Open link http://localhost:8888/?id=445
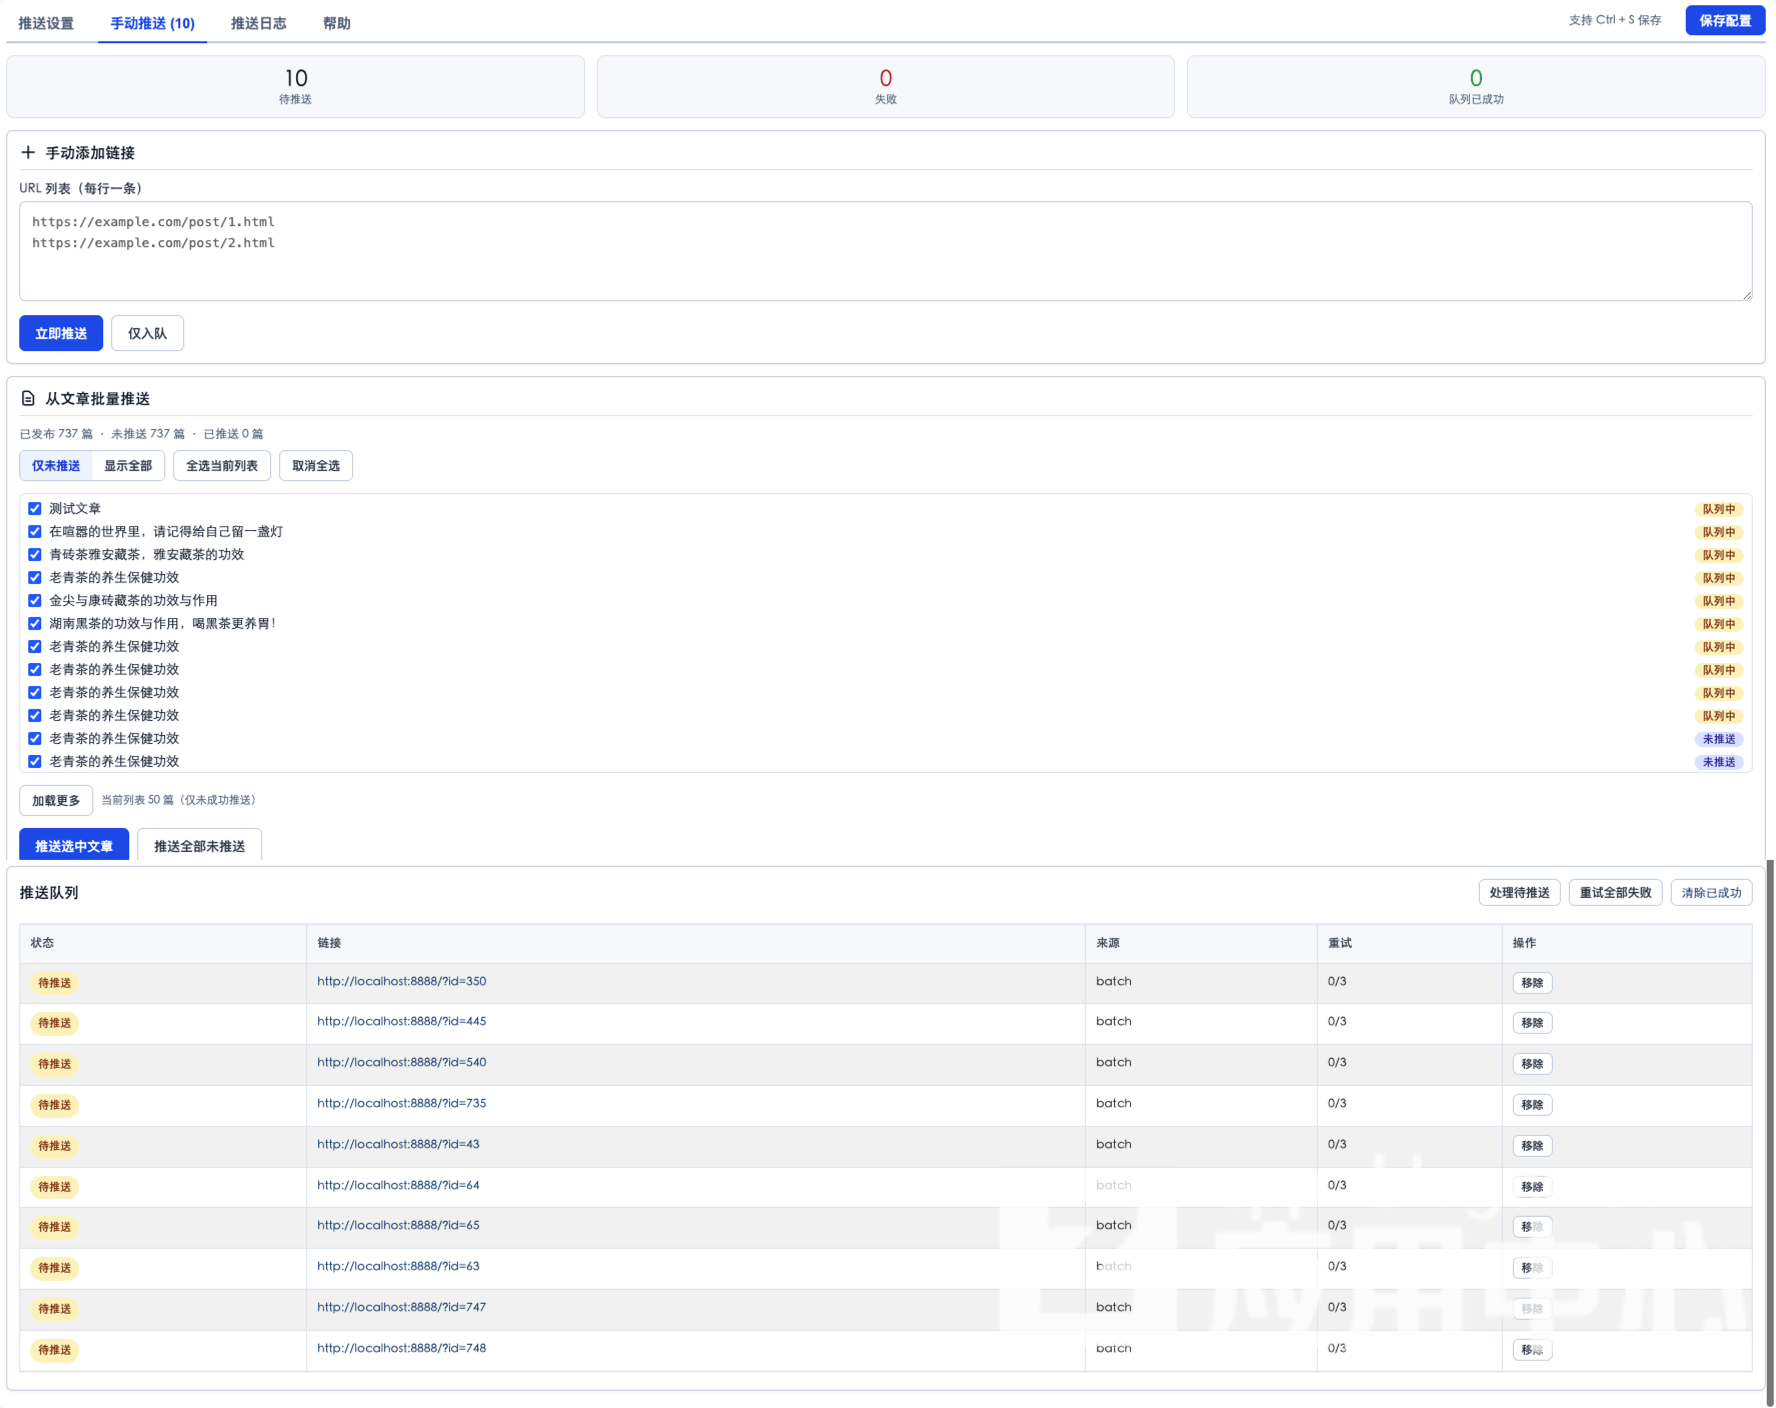This screenshot has width=1776, height=1408. point(402,1021)
